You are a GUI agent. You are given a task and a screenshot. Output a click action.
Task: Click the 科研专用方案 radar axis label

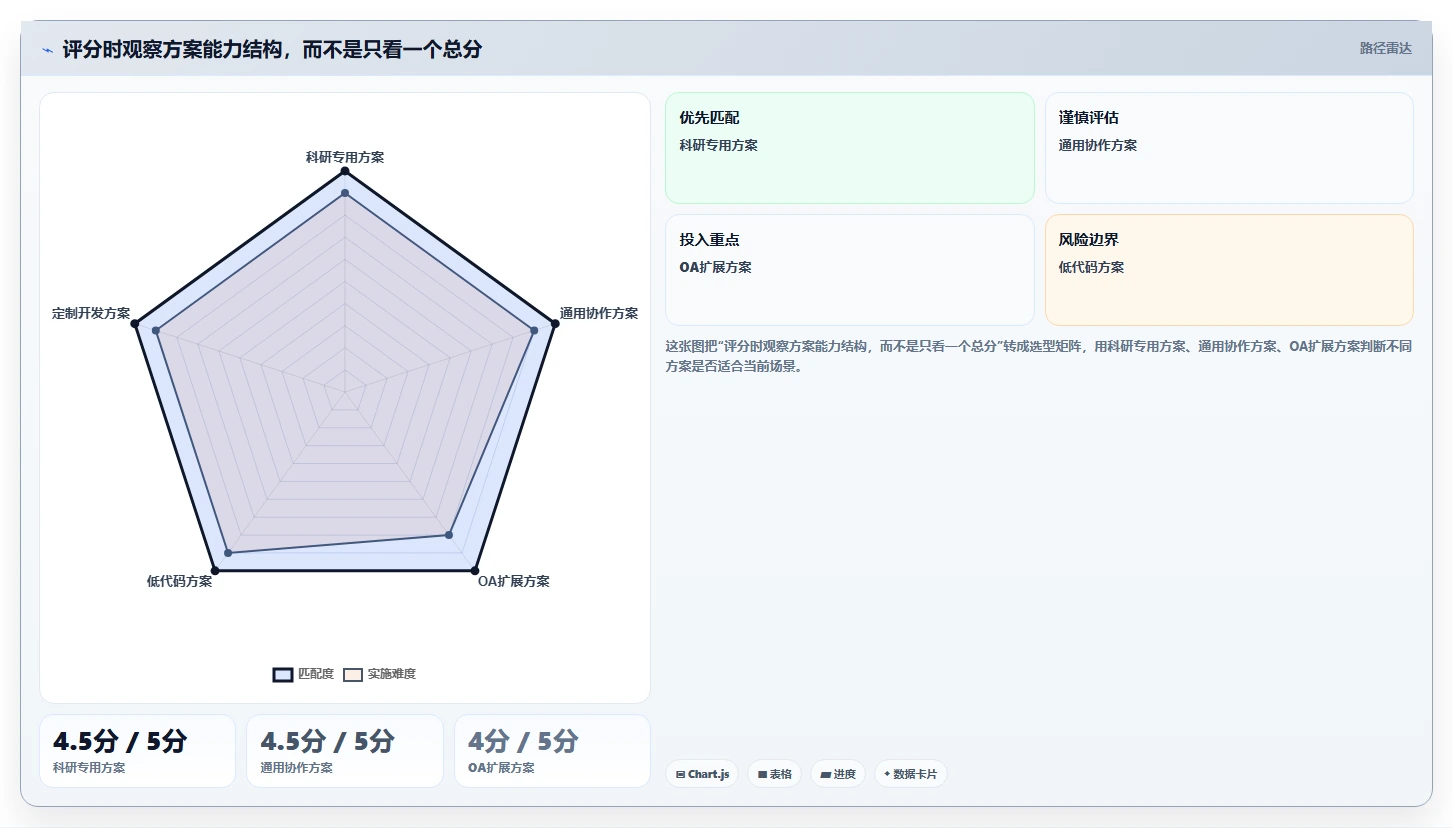(345, 157)
